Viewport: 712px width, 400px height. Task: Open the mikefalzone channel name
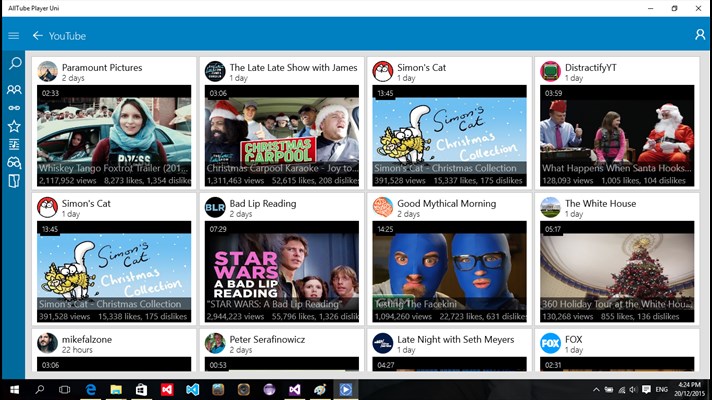coord(87,339)
